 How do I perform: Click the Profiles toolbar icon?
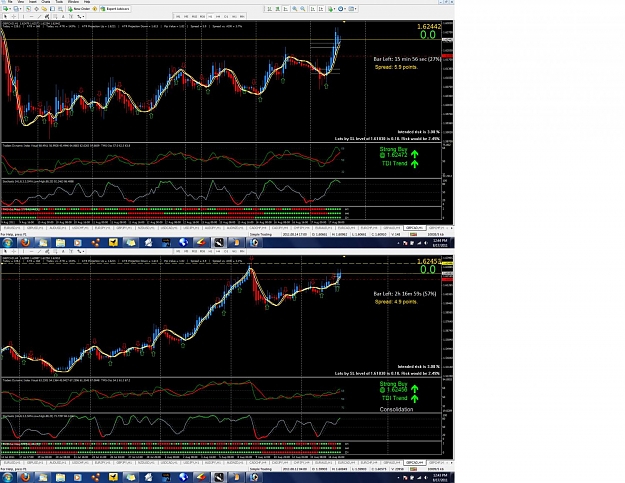click(x=16, y=9)
